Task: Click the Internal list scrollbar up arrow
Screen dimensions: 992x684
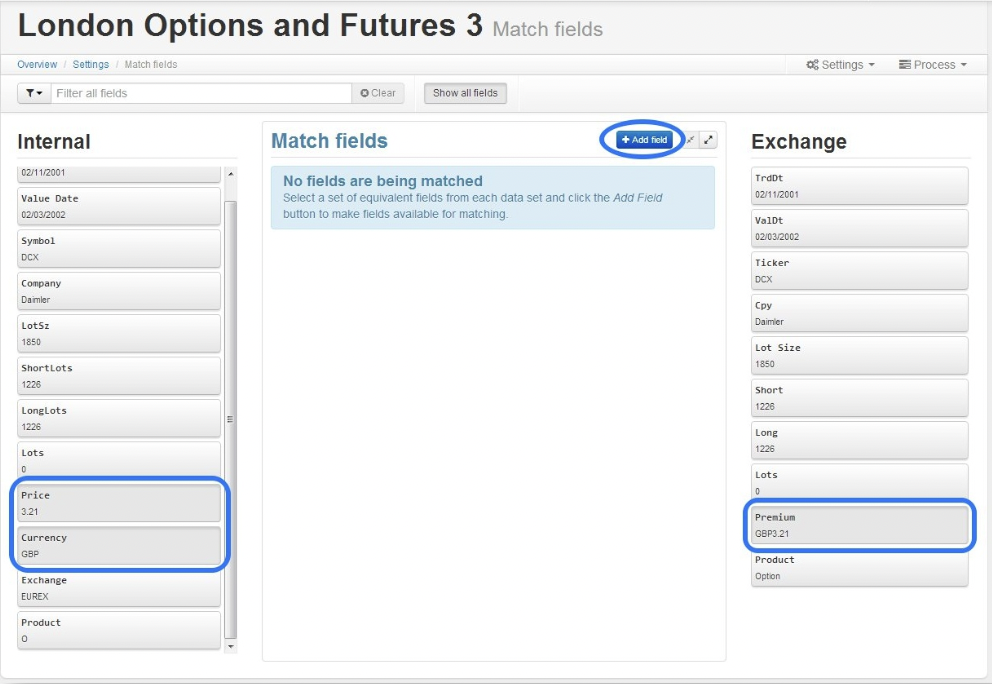Action: click(x=231, y=173)
